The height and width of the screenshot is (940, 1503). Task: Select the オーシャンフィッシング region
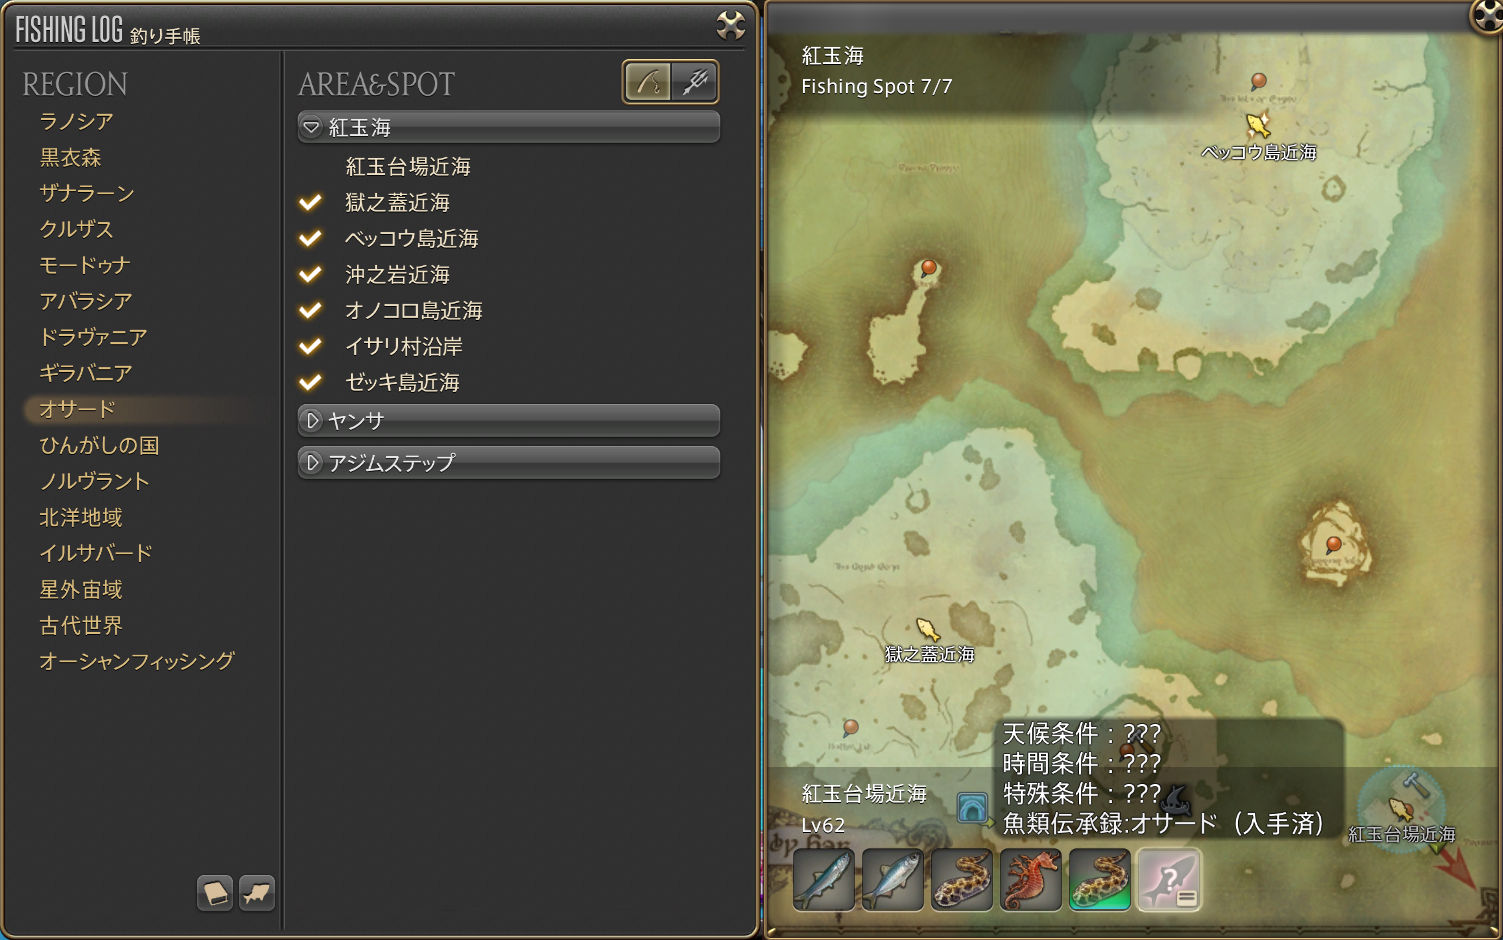[137, 661]
